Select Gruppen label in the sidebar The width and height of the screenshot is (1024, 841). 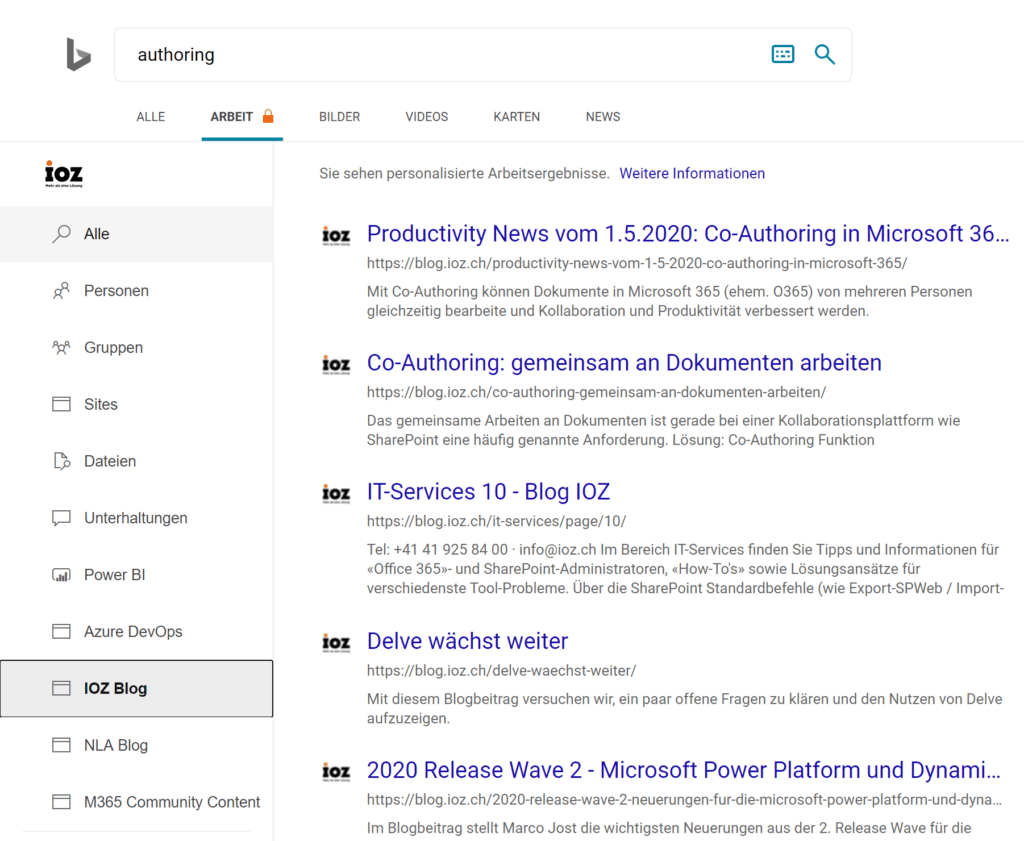[x=114, y=348]
